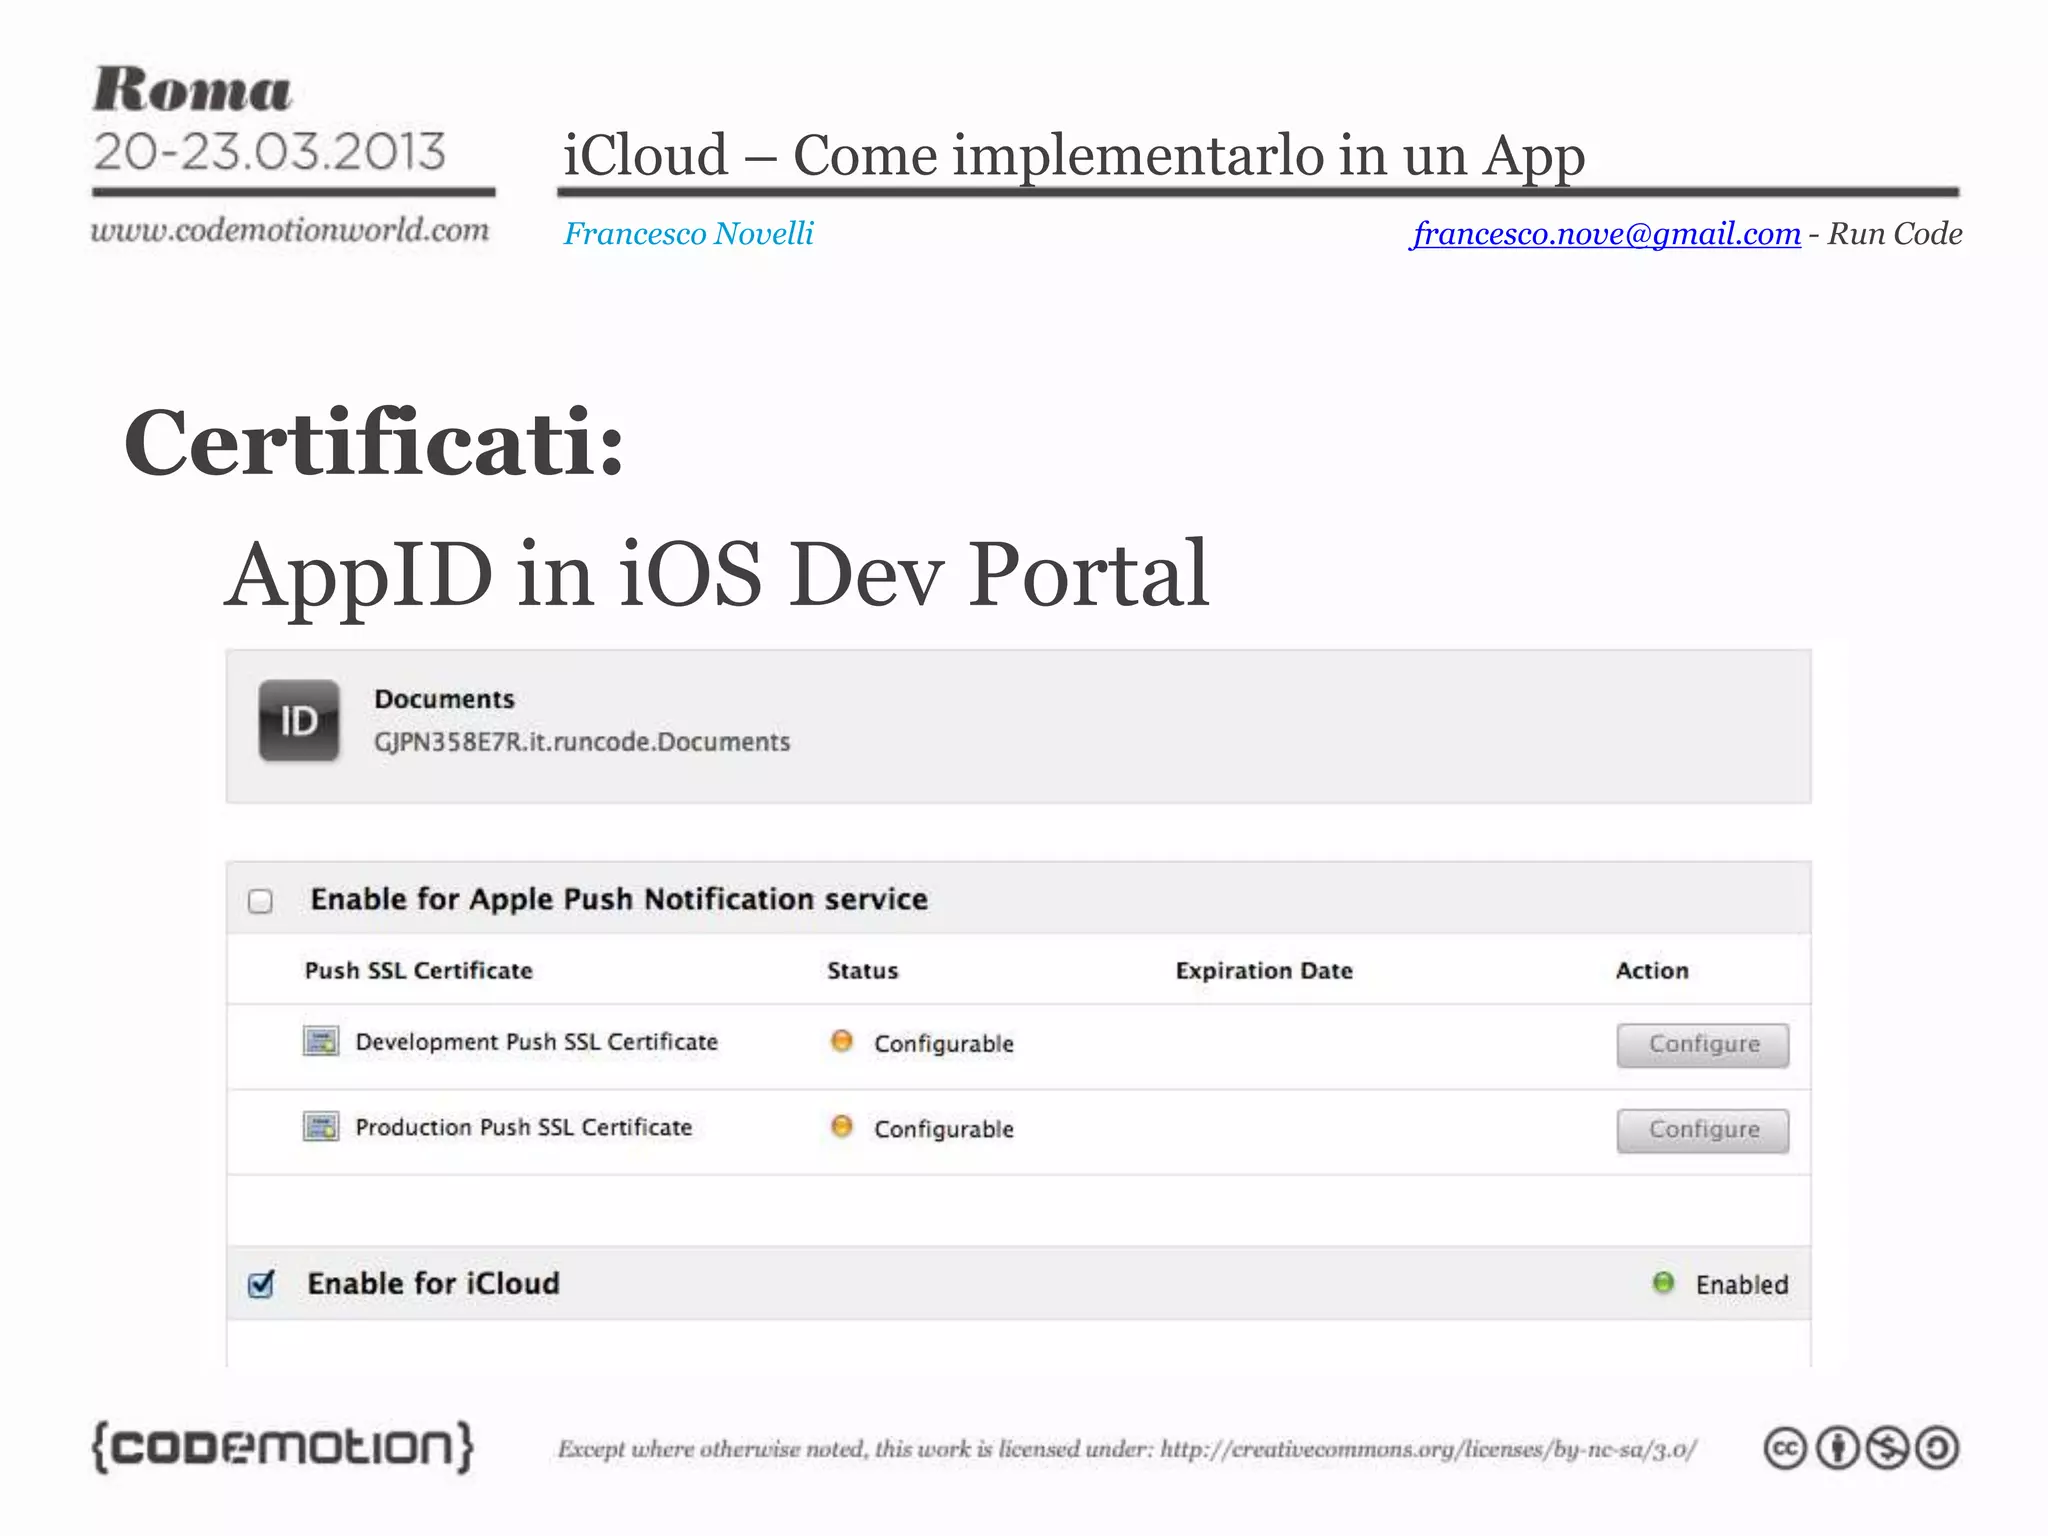The height and width of the screenshot is (1536, 2048).
Task: Click the Development Push SSL Certificate label
Action: [537, 1042]
